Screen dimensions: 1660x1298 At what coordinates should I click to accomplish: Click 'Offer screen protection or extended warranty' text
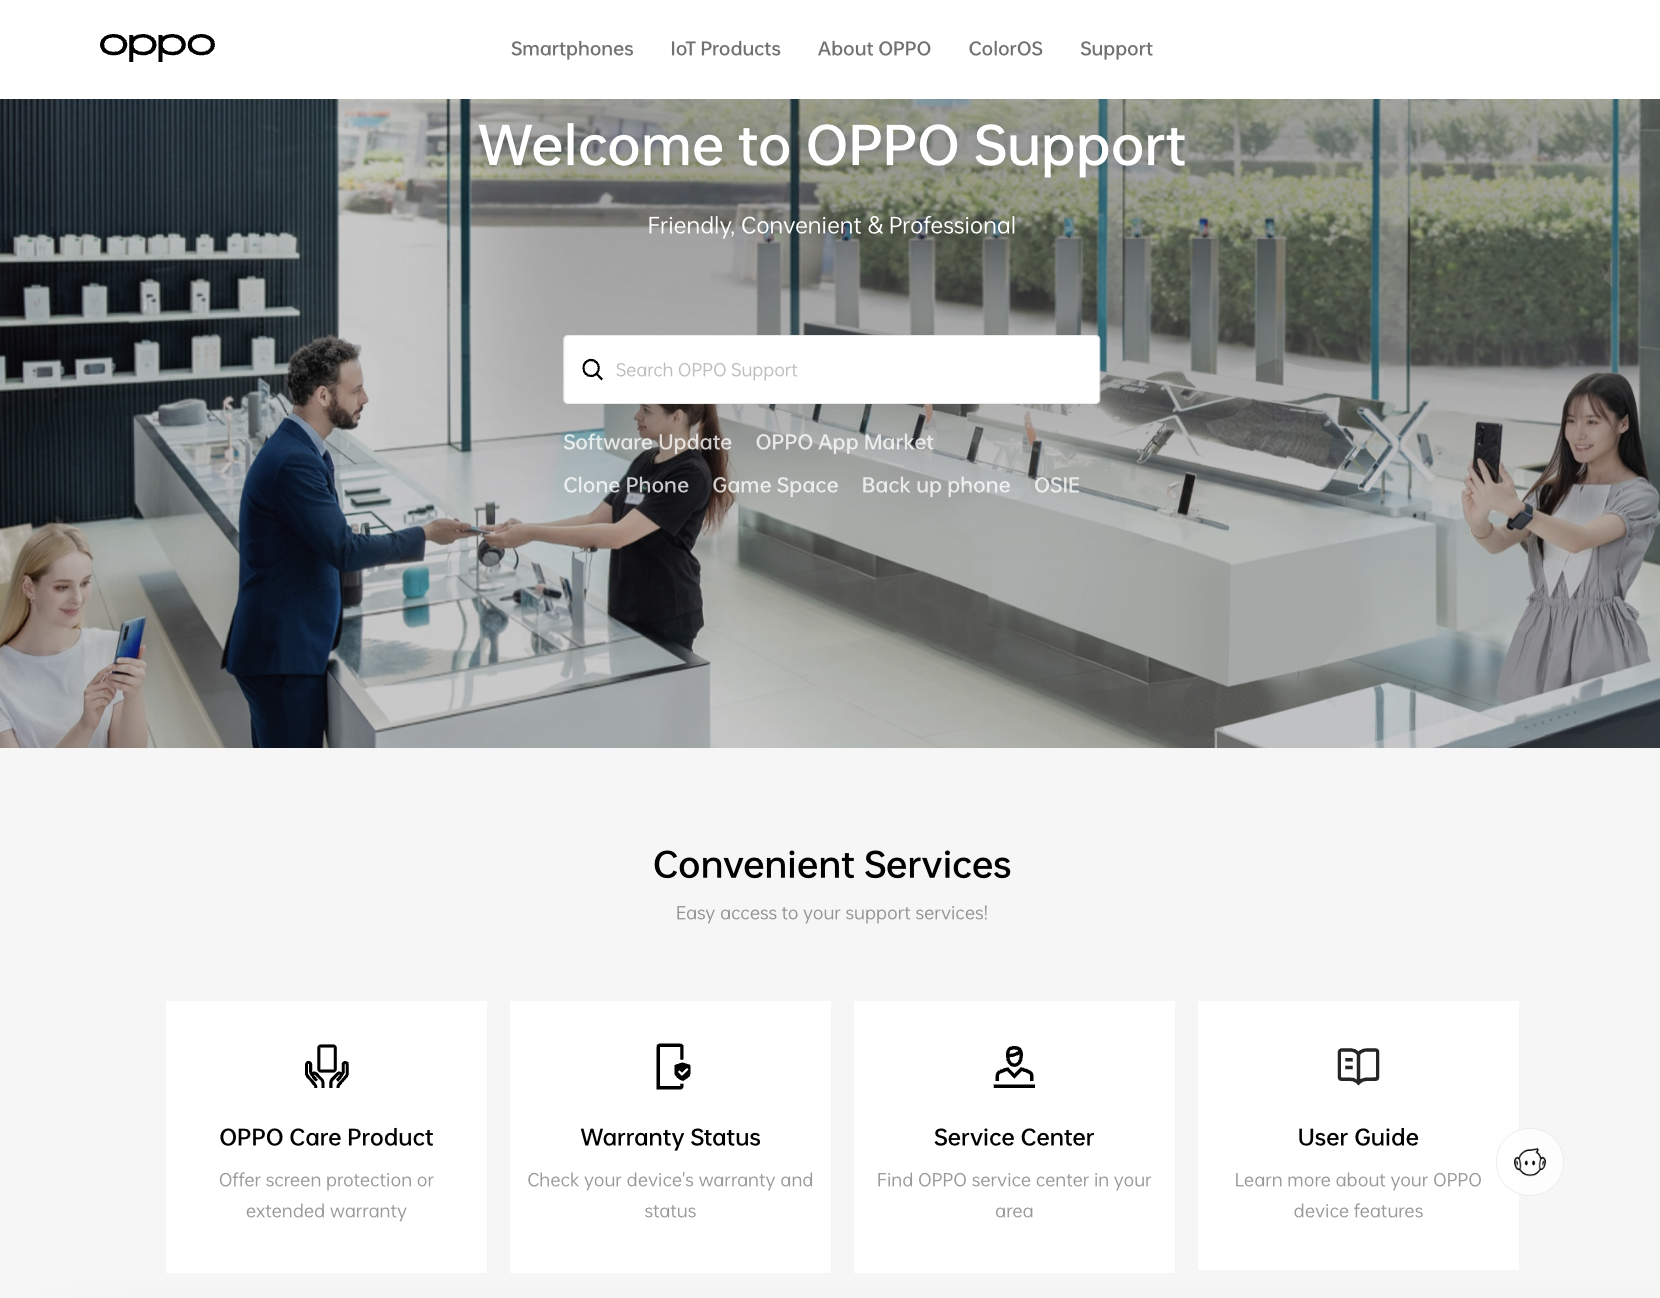click(326, 1195)
